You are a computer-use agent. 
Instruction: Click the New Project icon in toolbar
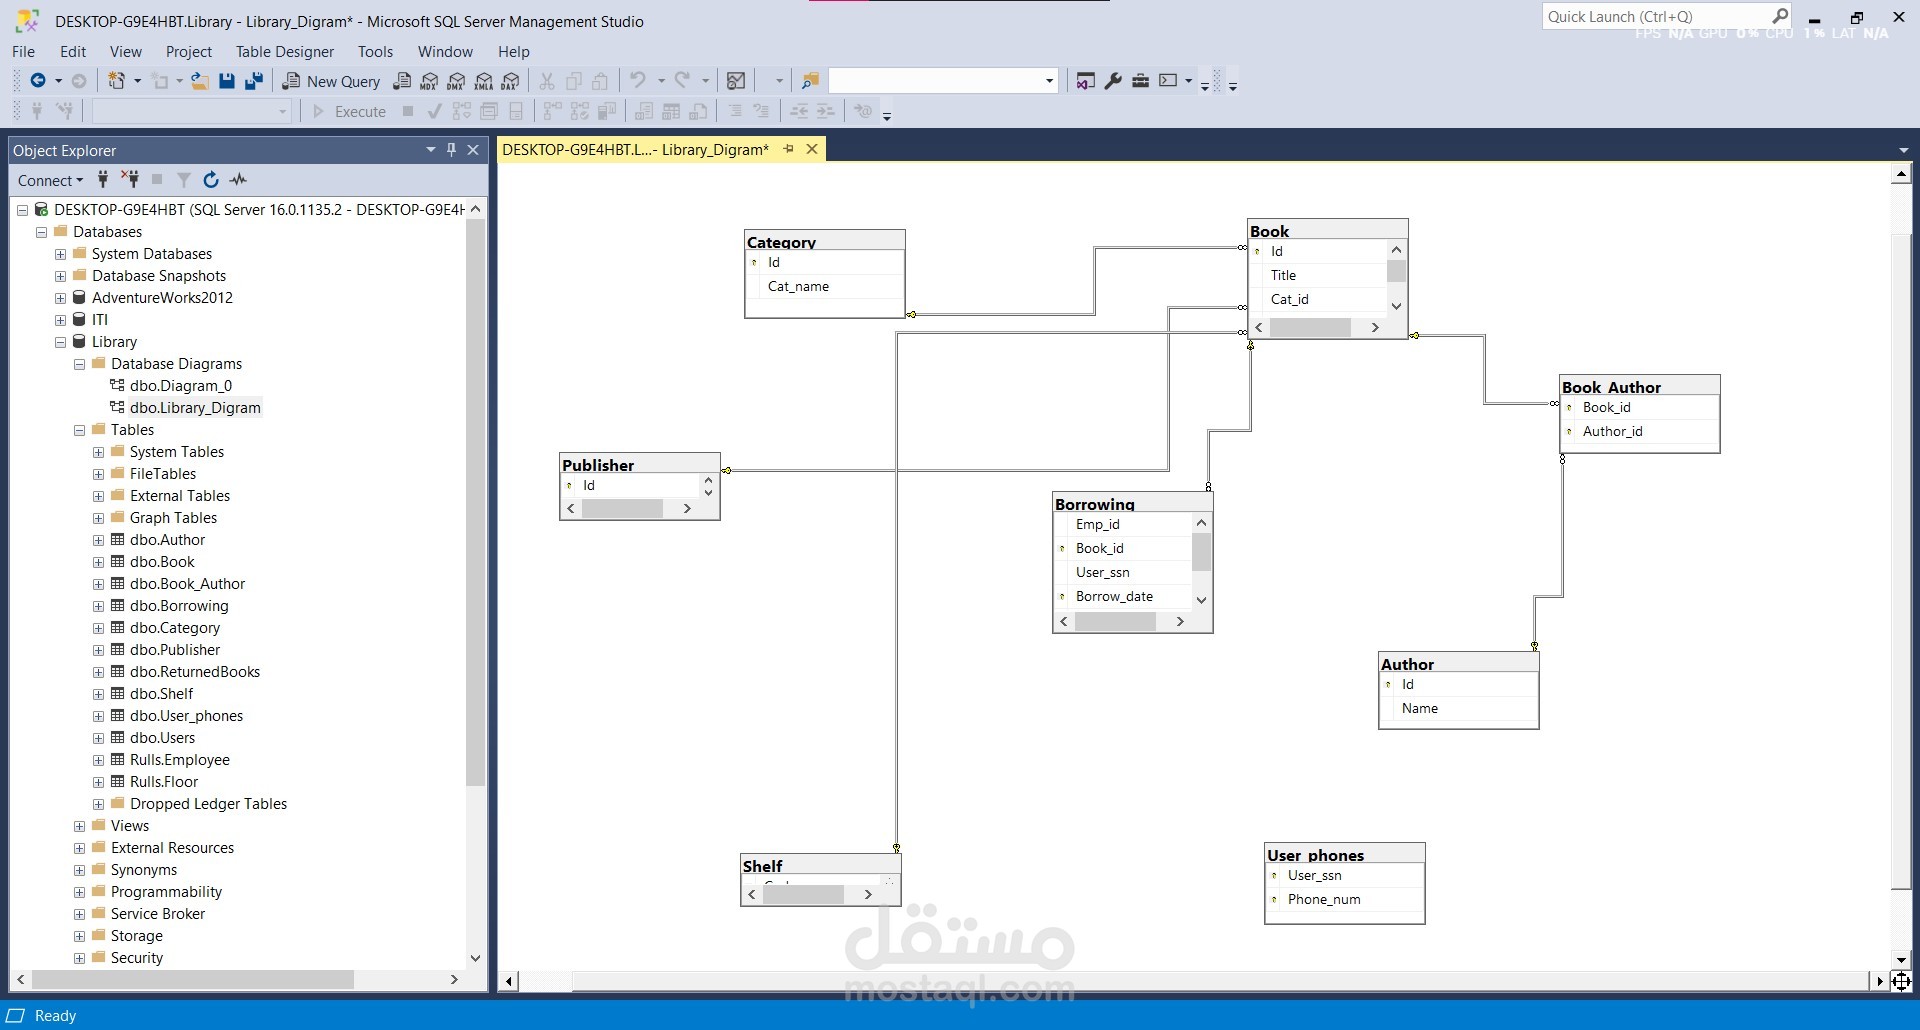click(x=117, y=81)
